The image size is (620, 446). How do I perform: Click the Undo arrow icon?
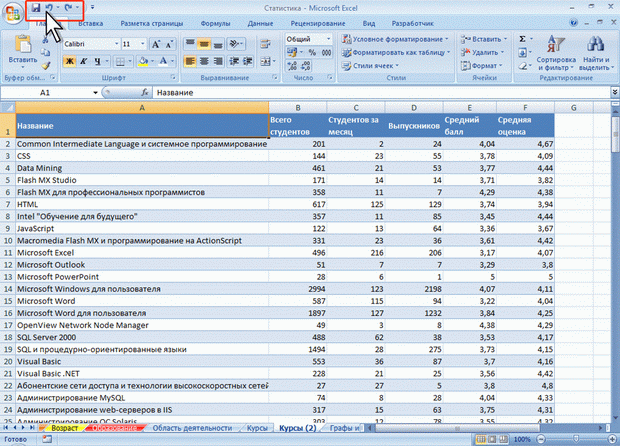click(x=49, y=7)
